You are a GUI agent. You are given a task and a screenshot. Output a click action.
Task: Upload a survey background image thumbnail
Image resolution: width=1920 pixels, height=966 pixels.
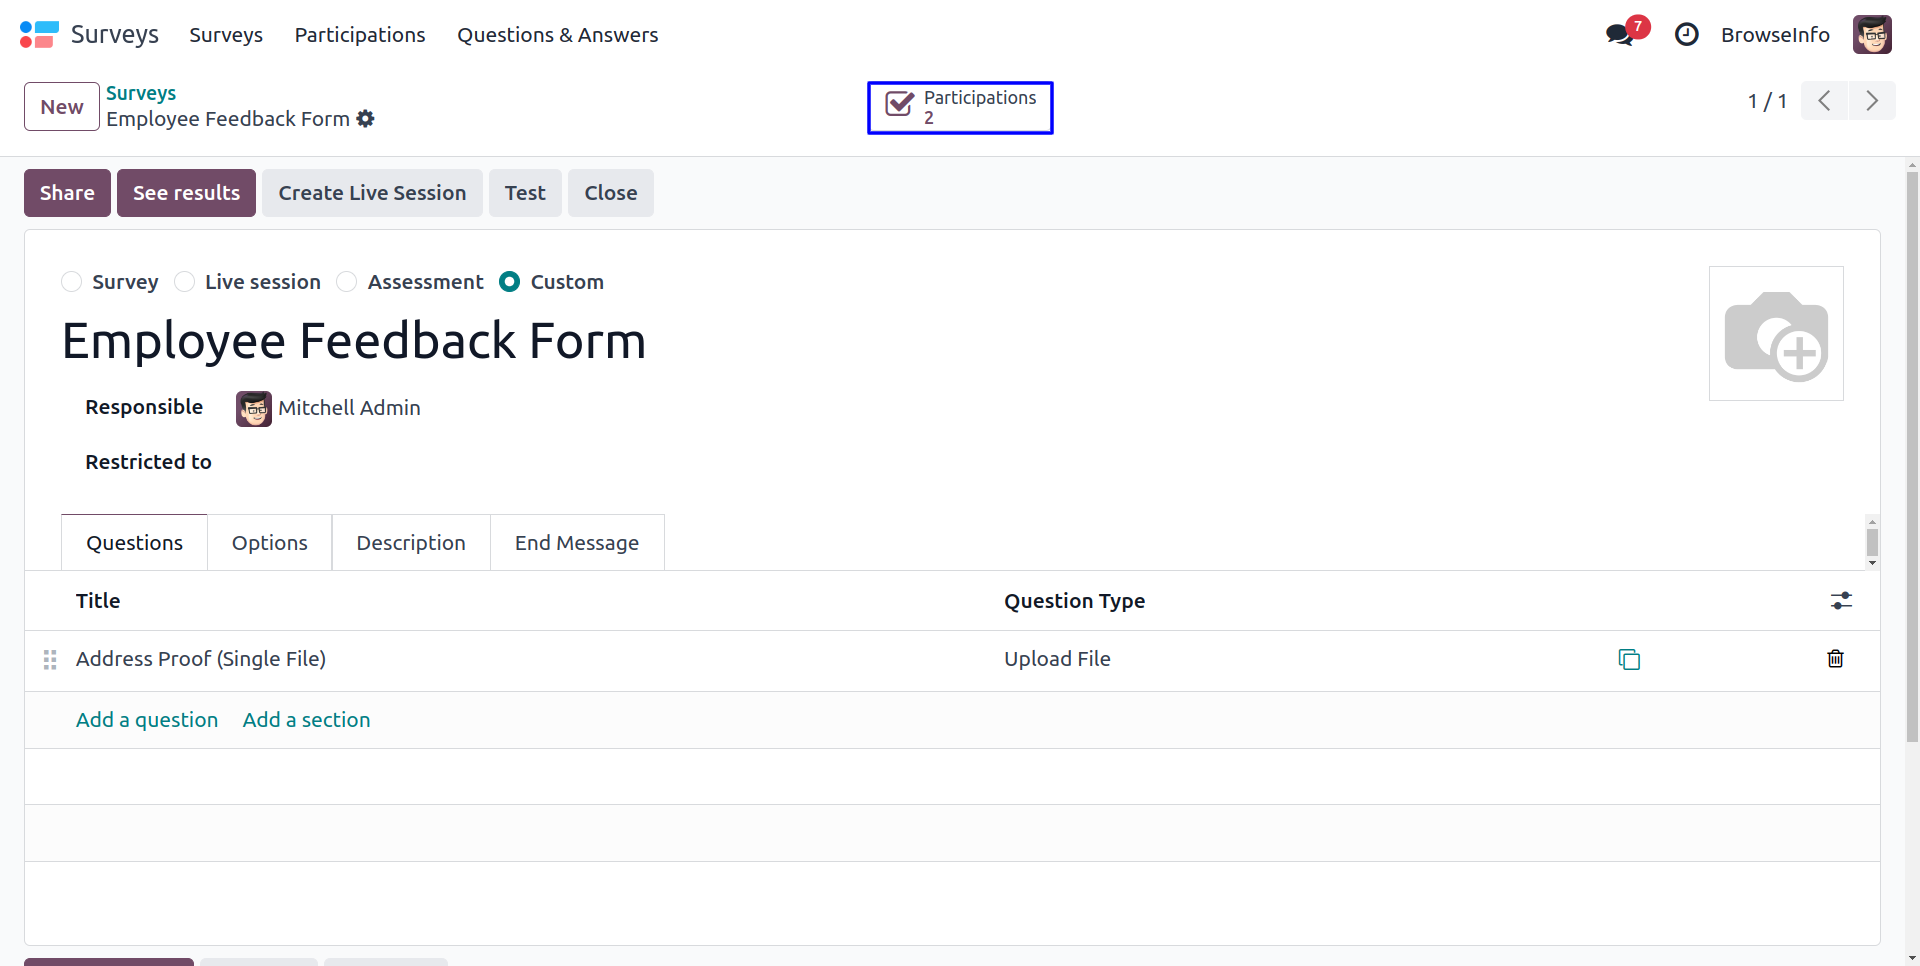tap(1776, 334)
